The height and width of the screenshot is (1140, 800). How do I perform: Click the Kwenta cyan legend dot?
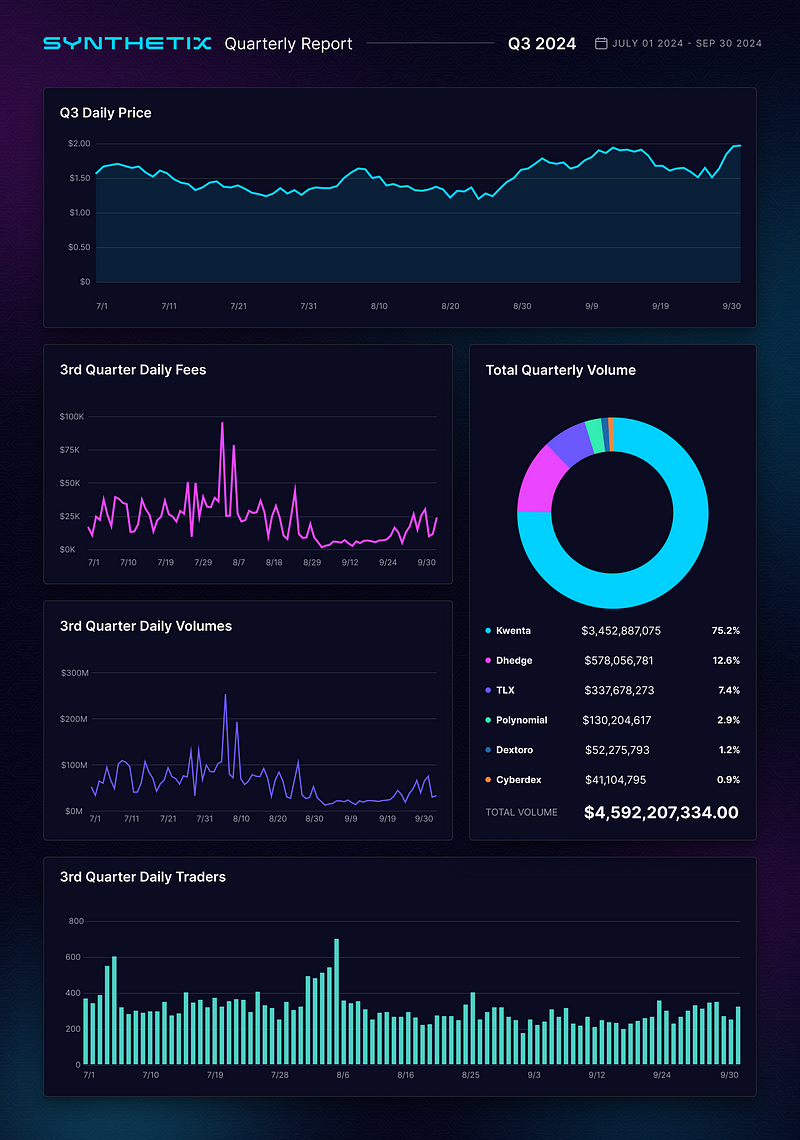point(488,631)
